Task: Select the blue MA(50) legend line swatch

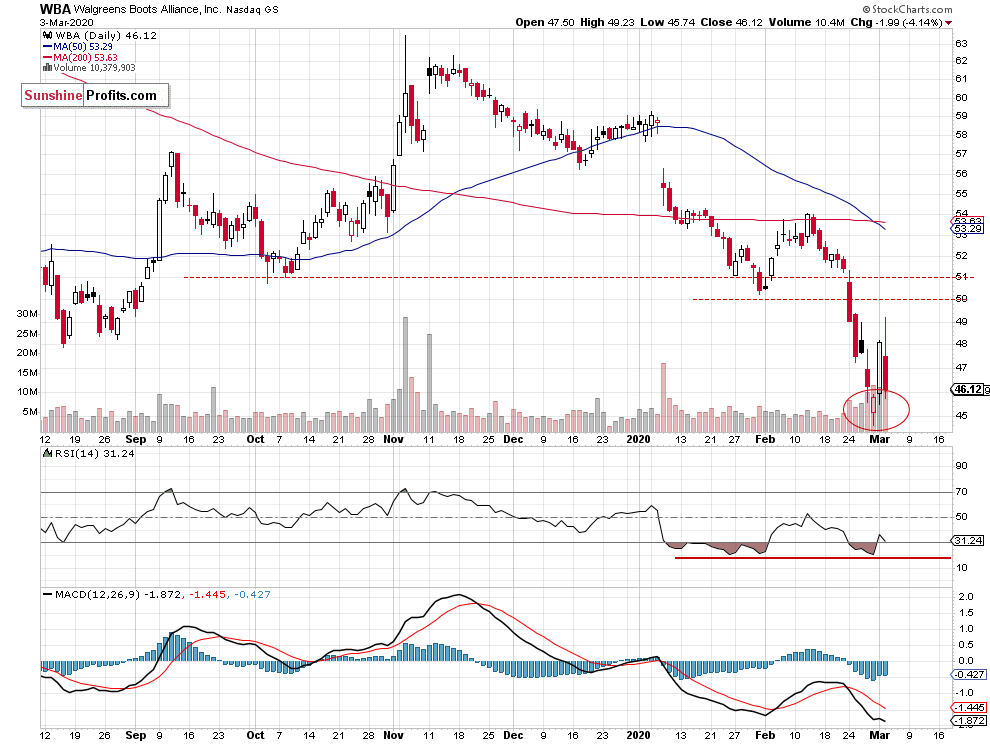Action: point(47,47)
